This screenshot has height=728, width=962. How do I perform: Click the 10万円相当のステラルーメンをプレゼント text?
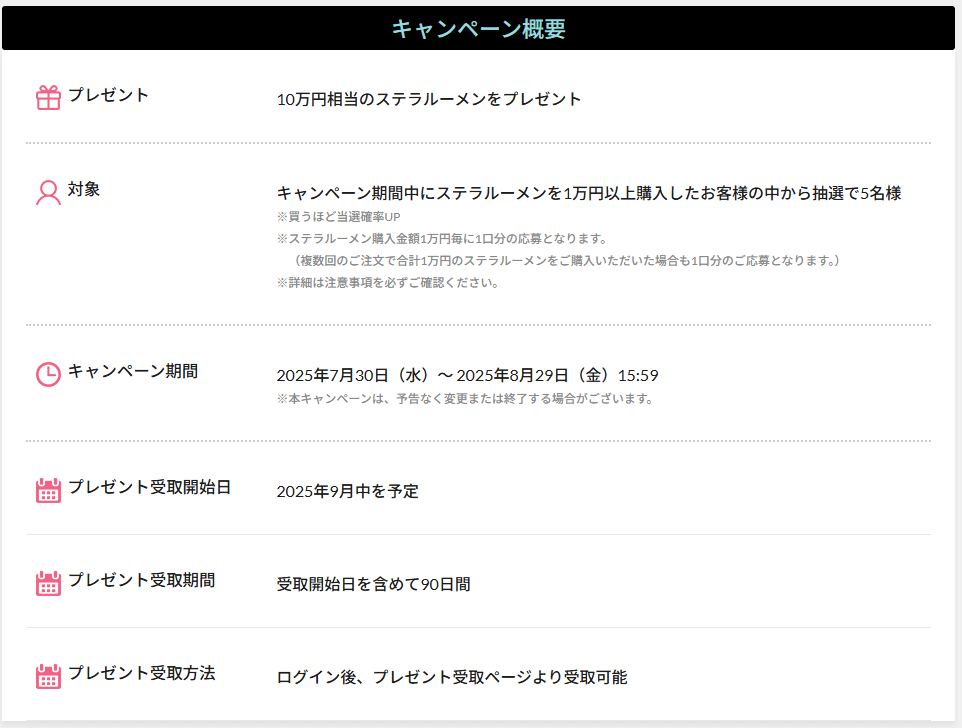[x=428, y=99]
